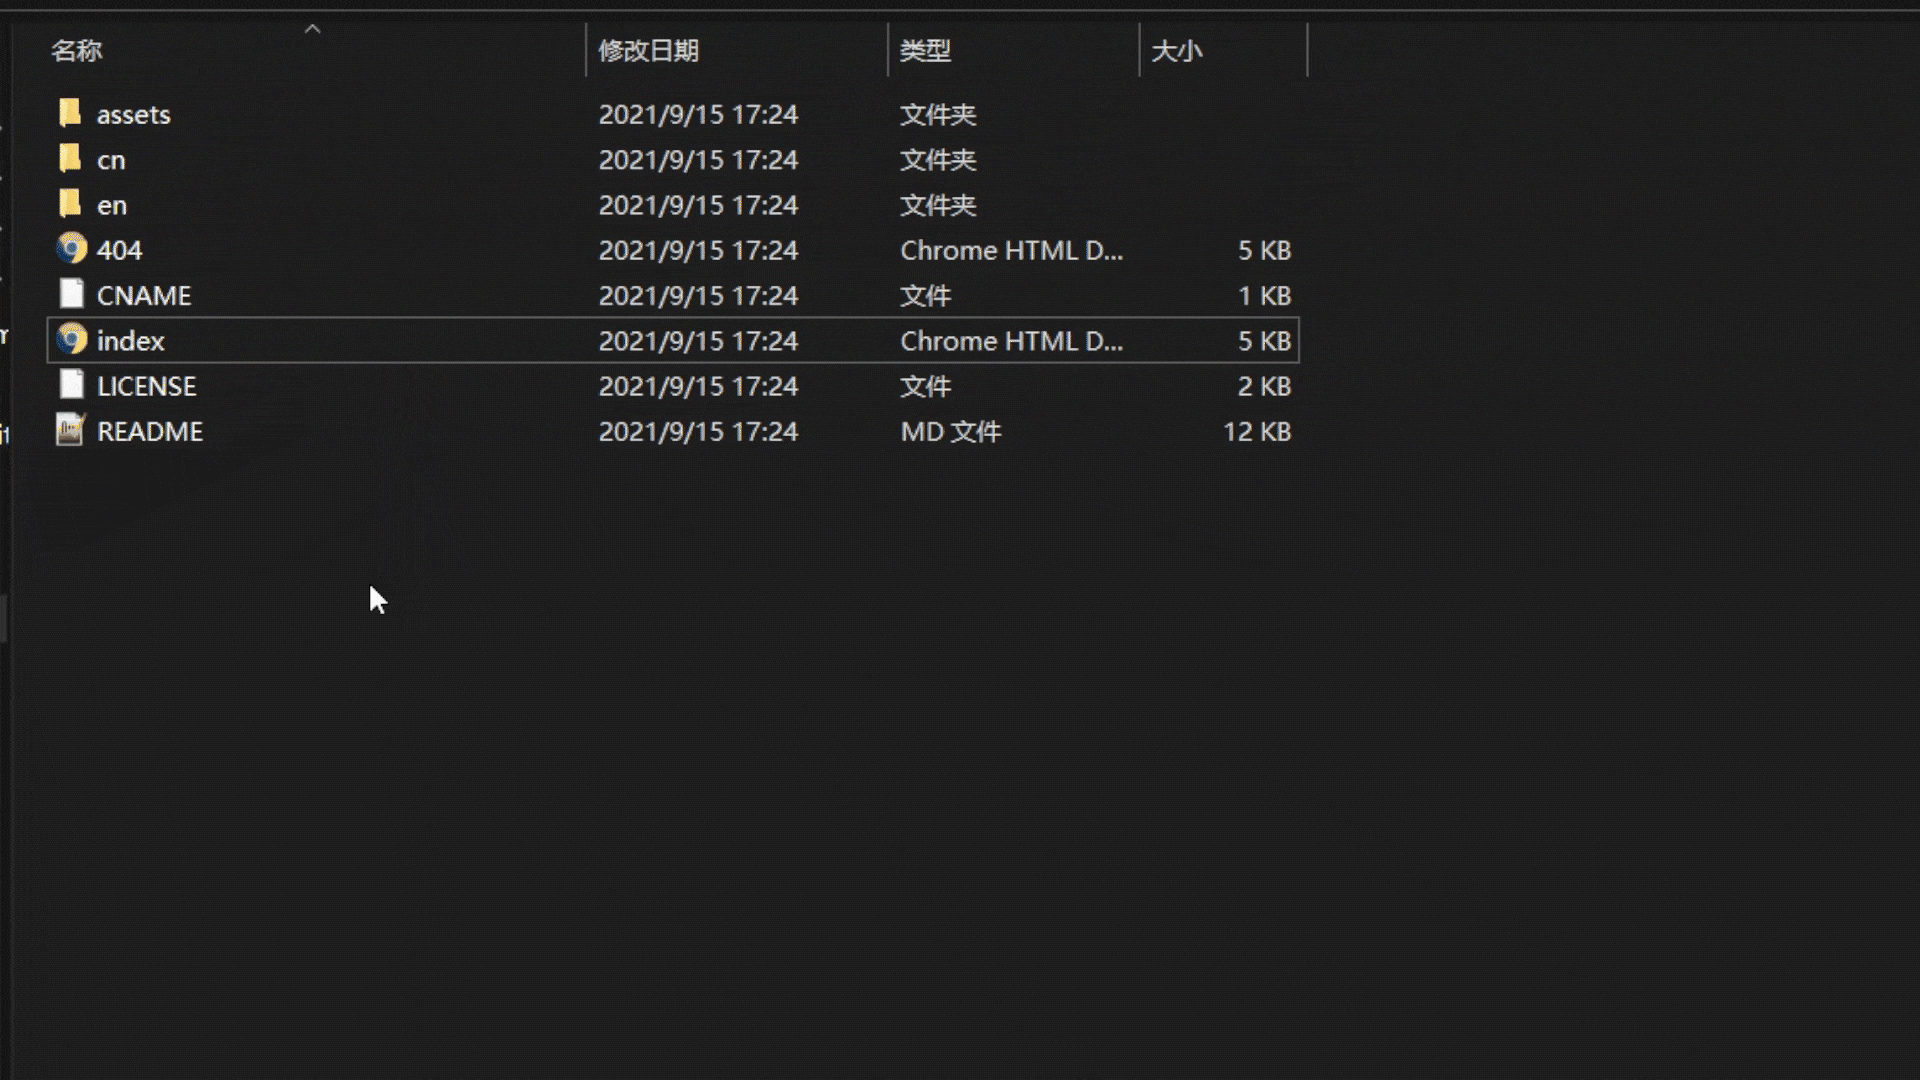Click the divider between 名称 and 修改日期 columns

(586, 51)
